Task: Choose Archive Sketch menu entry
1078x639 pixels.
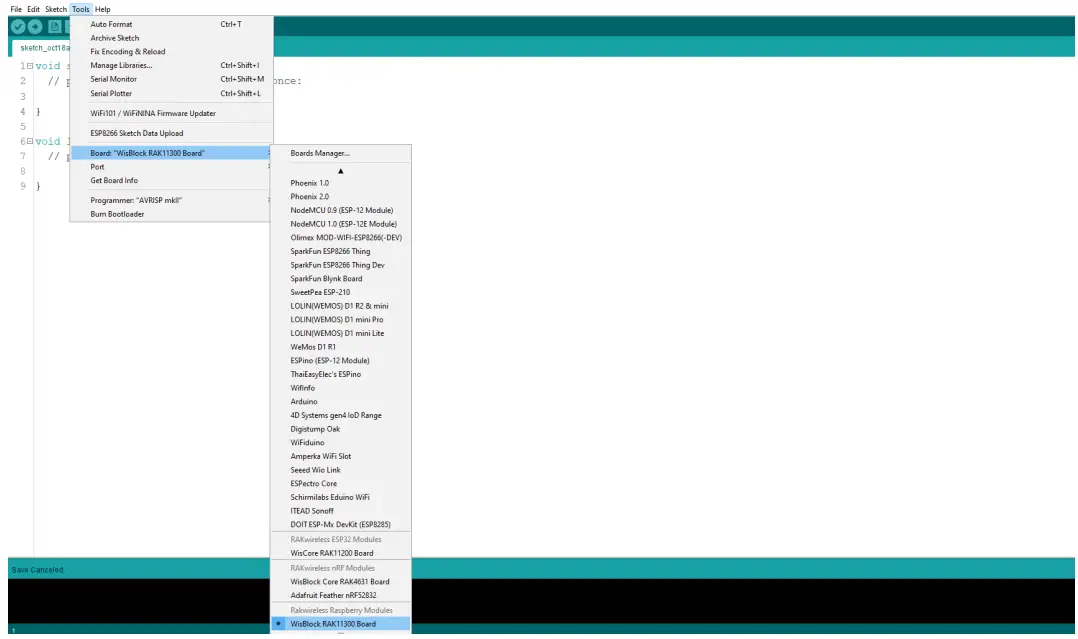Action: point(171,38)
